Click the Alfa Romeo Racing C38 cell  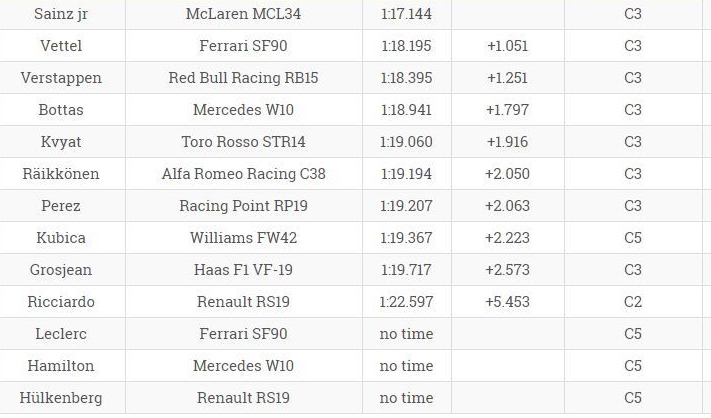point(244,174)
